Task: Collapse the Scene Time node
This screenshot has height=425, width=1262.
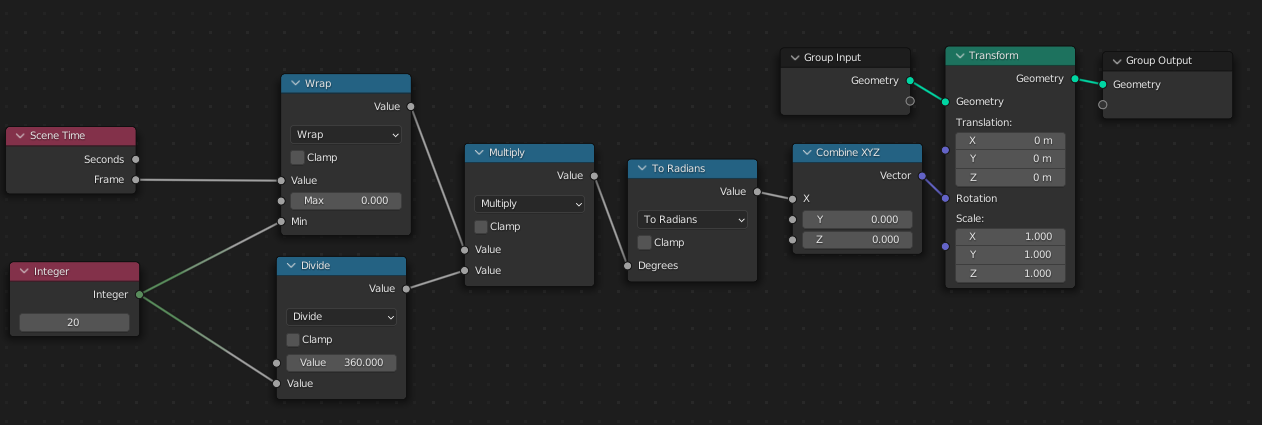Action: [20, 136]
